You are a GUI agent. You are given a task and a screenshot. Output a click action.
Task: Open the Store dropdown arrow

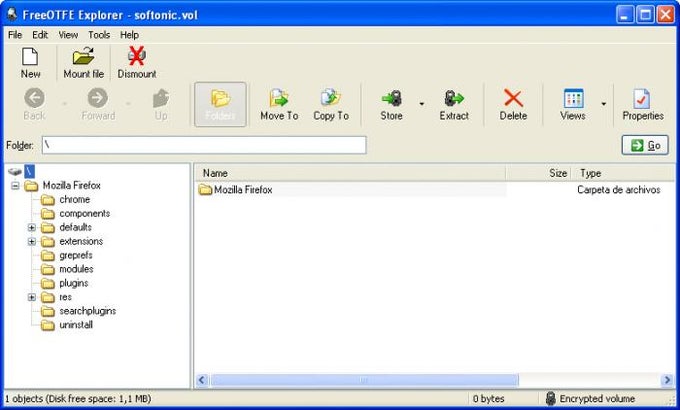422,104
